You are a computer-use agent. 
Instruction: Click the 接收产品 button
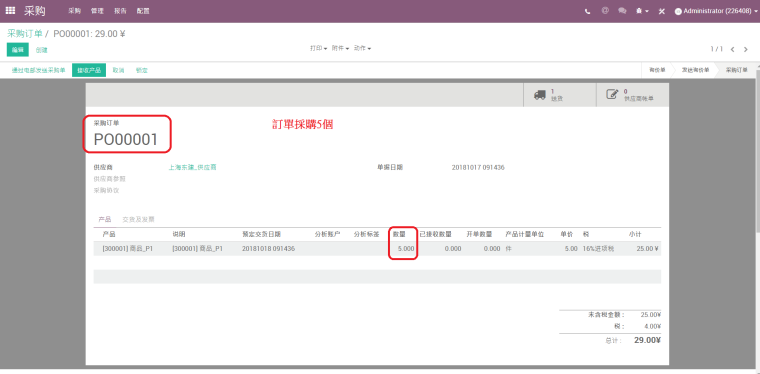click(x=89, y=70)
